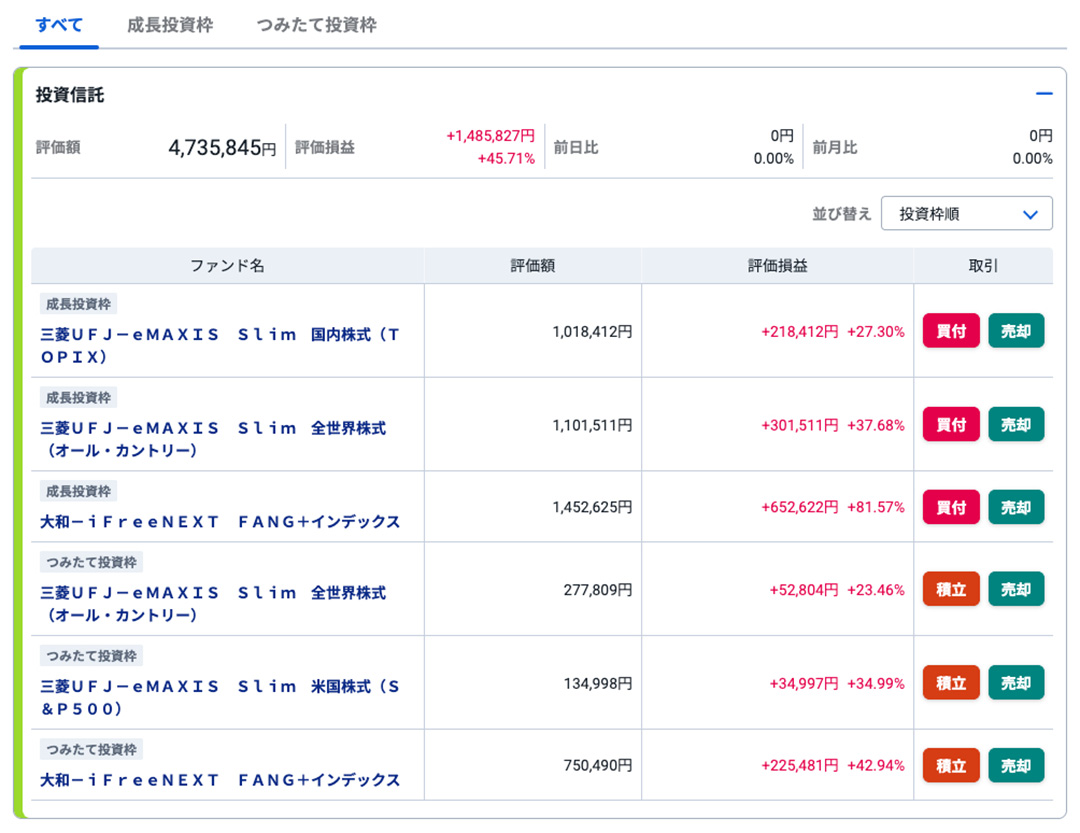Screen dimensions: 1080x833
Task: Select total valuation 4,735,845円
Action: click(222, 147)
